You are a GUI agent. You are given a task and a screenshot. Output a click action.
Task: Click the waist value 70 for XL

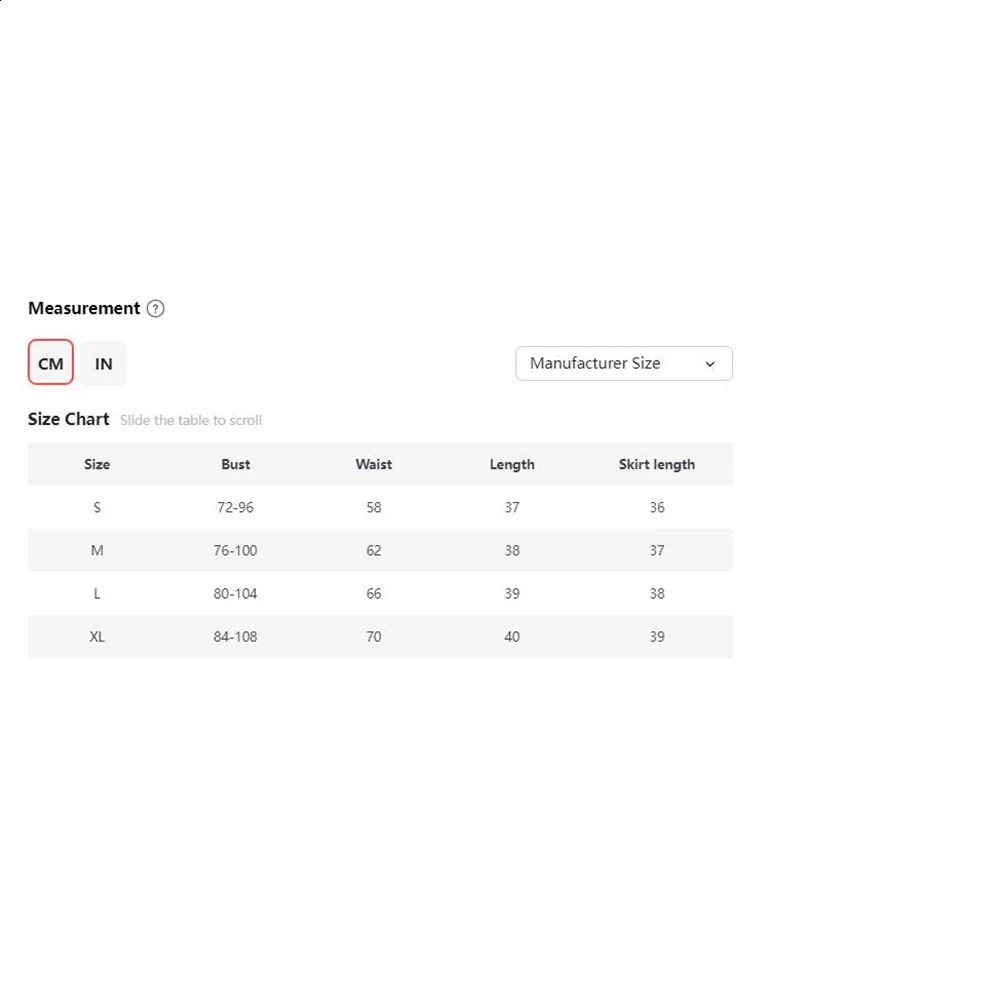(x=374, y=636)
